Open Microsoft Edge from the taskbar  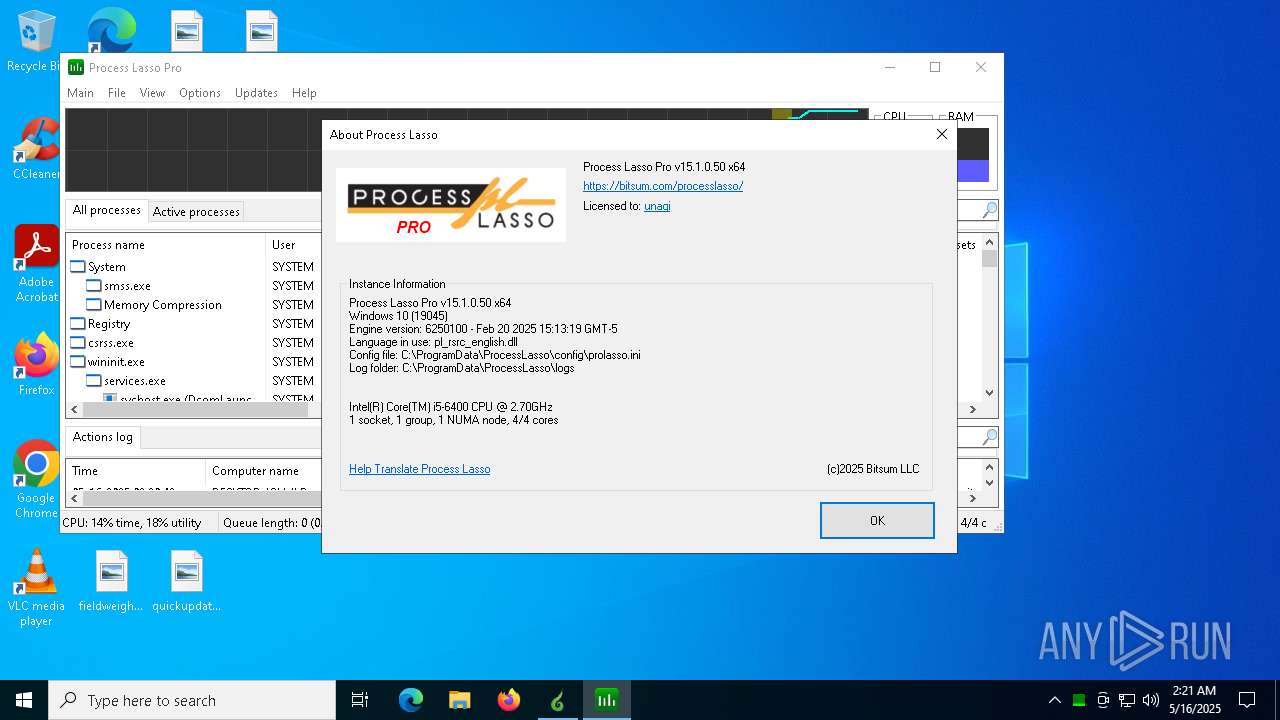pyautogui.click(x=410, y=700)
